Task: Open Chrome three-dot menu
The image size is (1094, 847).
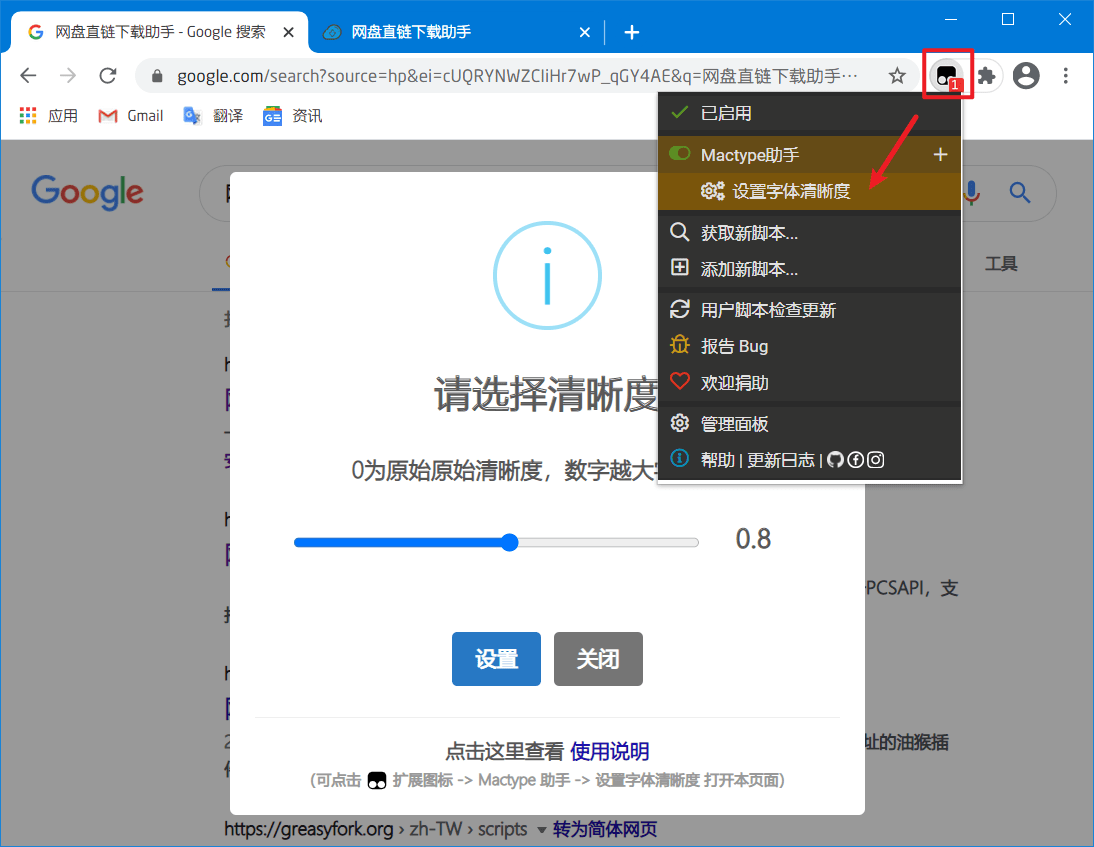Action: (x=1066, y=76)
